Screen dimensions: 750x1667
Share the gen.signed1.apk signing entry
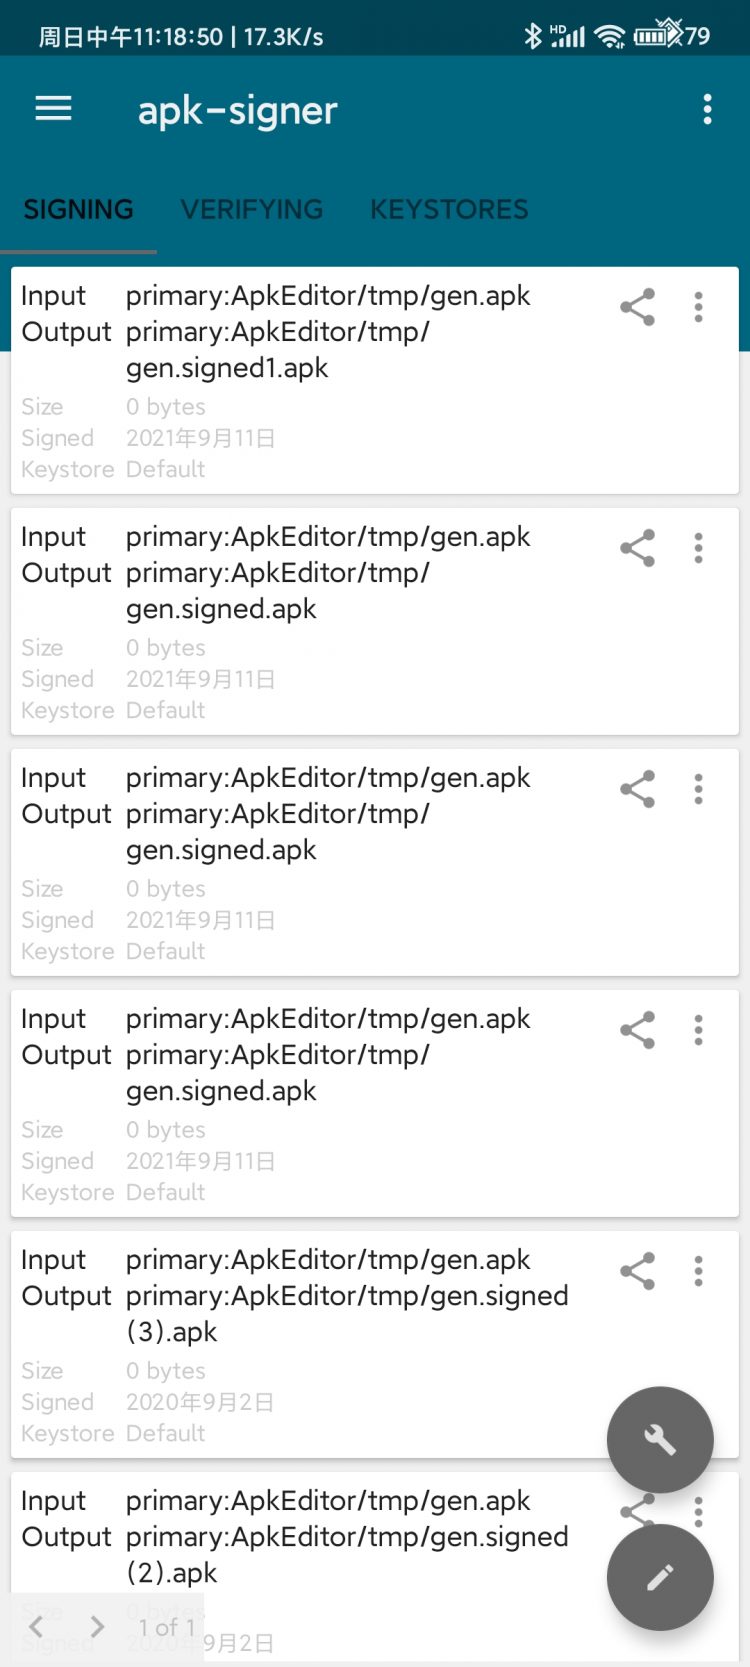tap(637, 308)
